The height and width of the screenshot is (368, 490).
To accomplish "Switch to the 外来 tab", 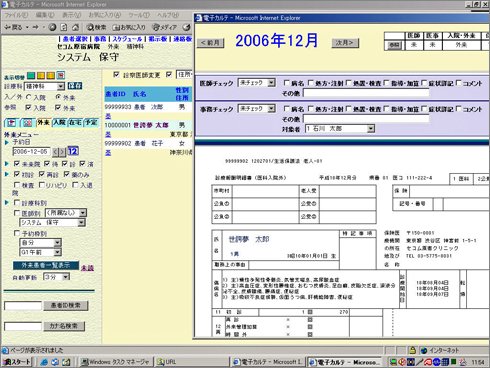I will [x=43, y=122].
